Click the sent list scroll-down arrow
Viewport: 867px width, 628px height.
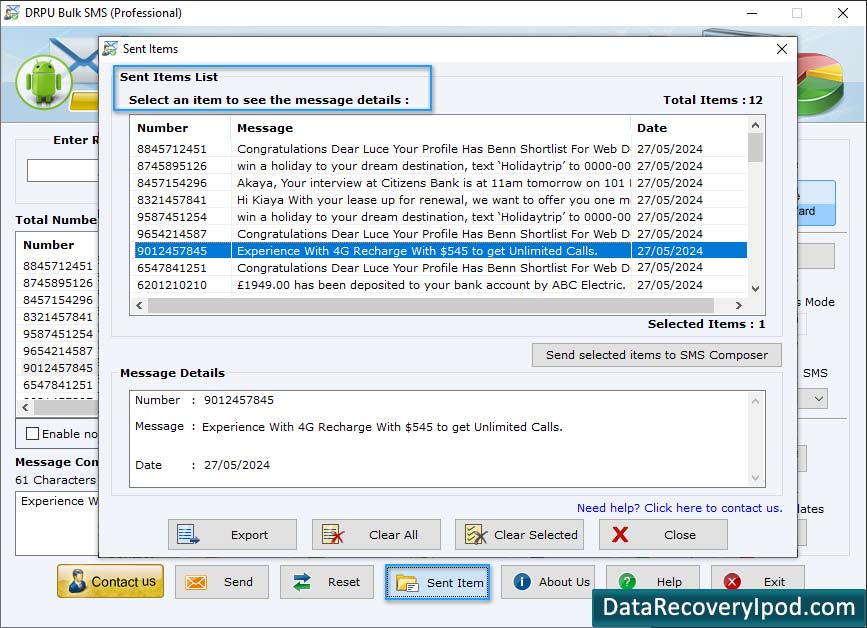coord(755,289)
